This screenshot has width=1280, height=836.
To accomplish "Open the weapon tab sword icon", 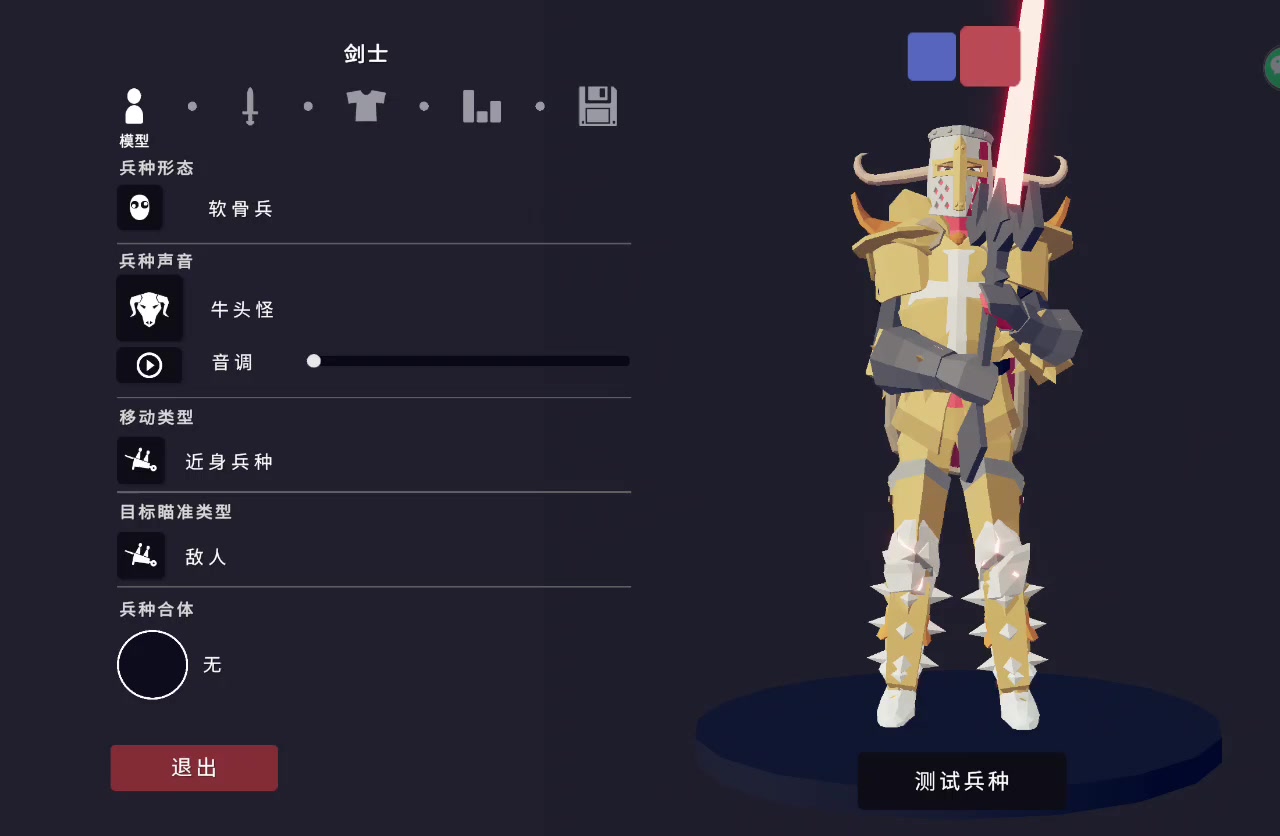I will point(250,106).
